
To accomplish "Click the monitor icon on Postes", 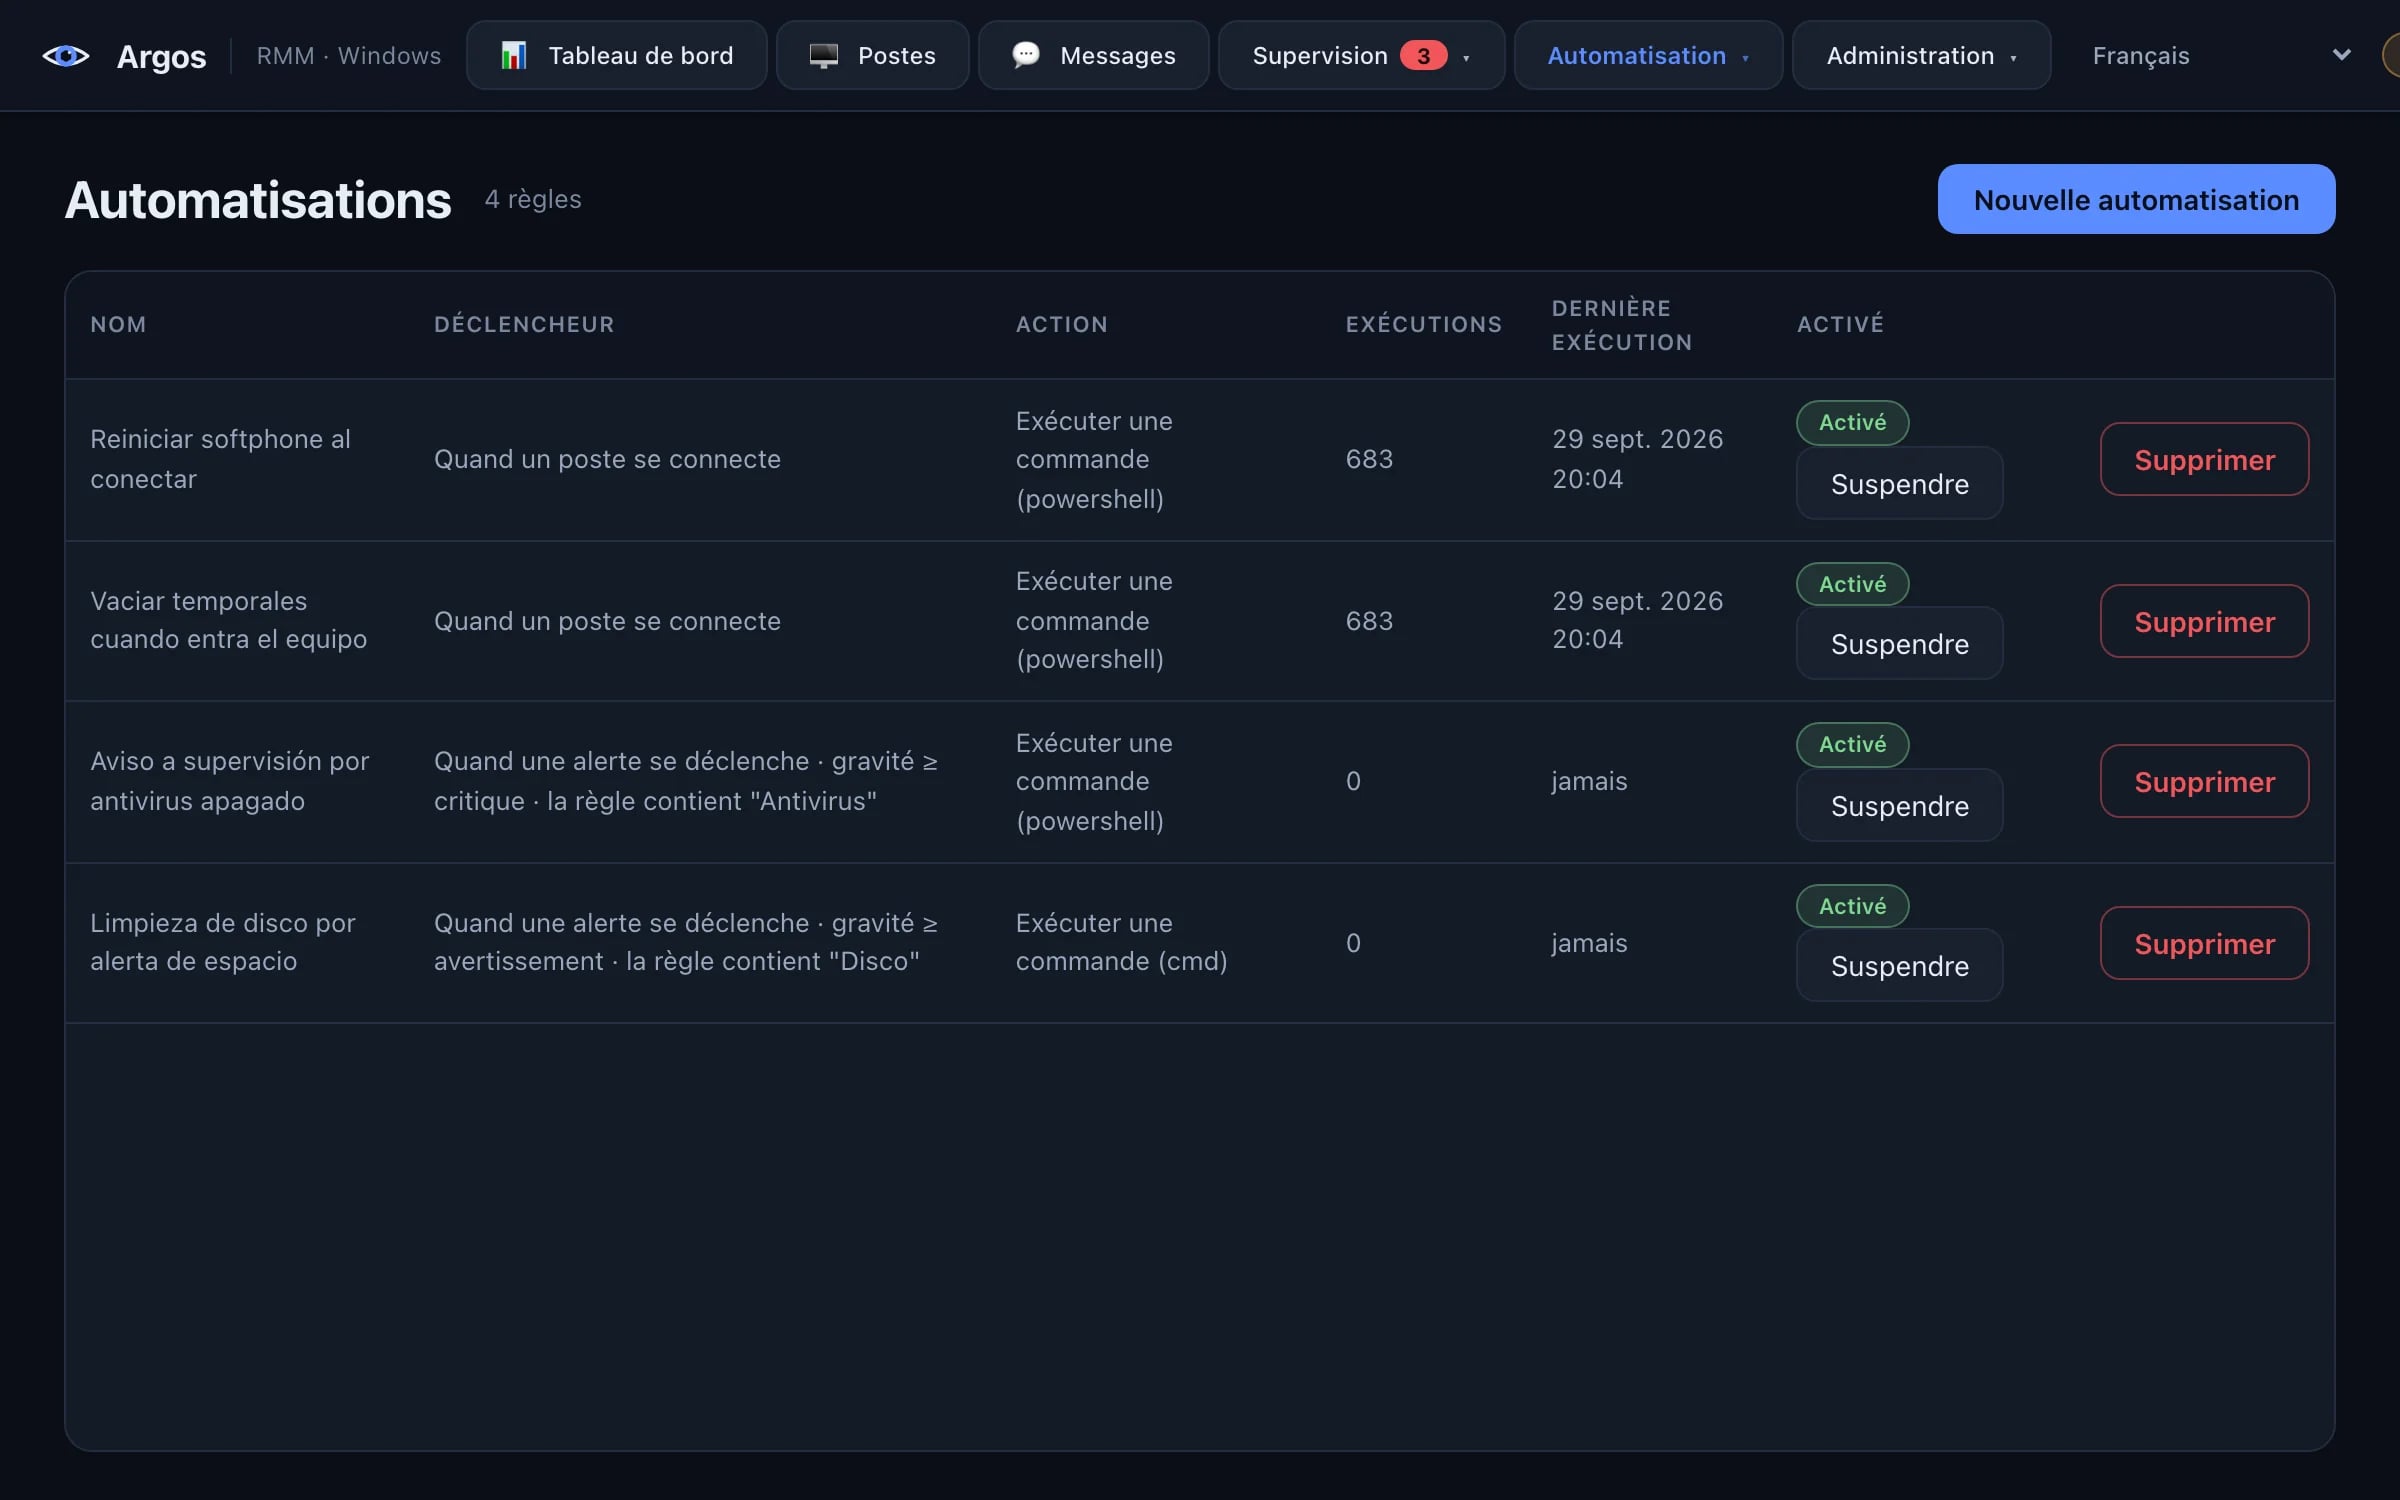I will click(x=823, y=56).
